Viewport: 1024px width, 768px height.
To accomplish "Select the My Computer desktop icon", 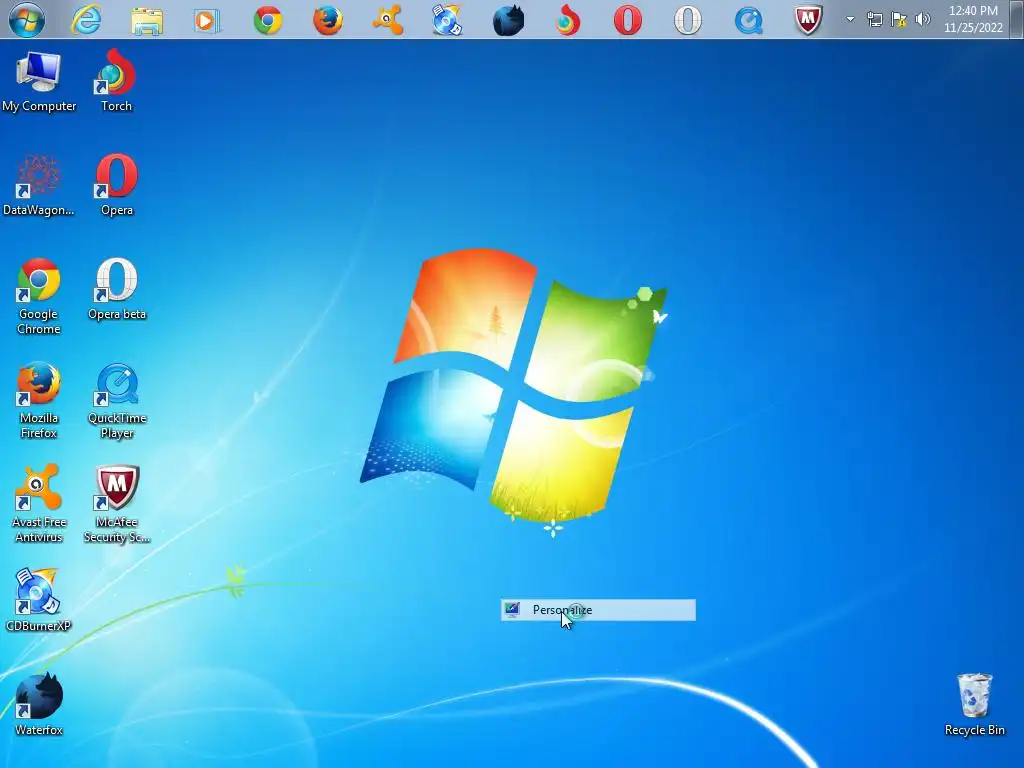I will click(x=39, y=82).
